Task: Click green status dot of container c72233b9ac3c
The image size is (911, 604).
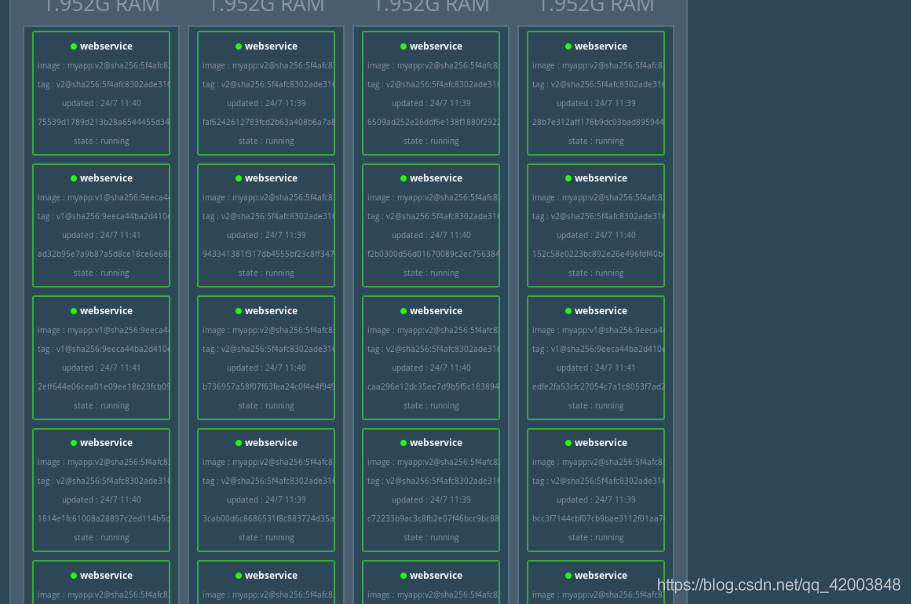Action: pos(404,443)
